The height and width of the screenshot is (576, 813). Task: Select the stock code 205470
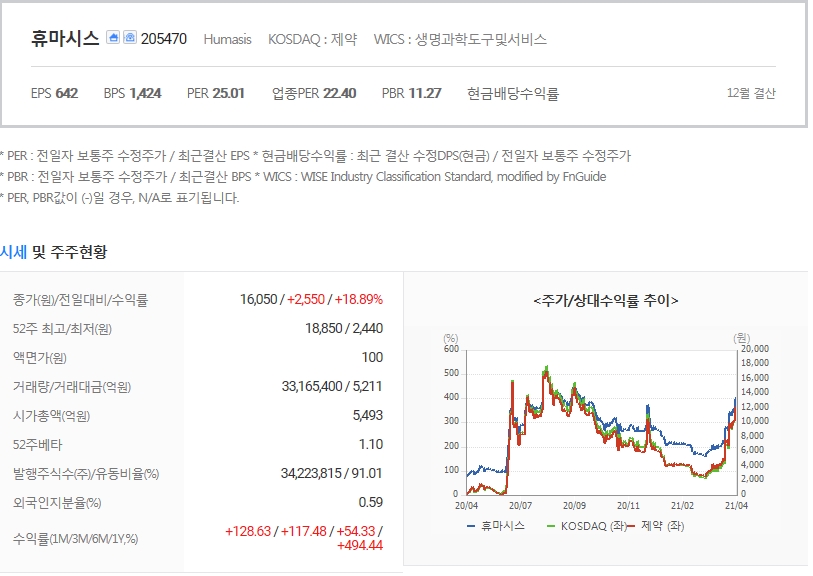tap(164, 39)
